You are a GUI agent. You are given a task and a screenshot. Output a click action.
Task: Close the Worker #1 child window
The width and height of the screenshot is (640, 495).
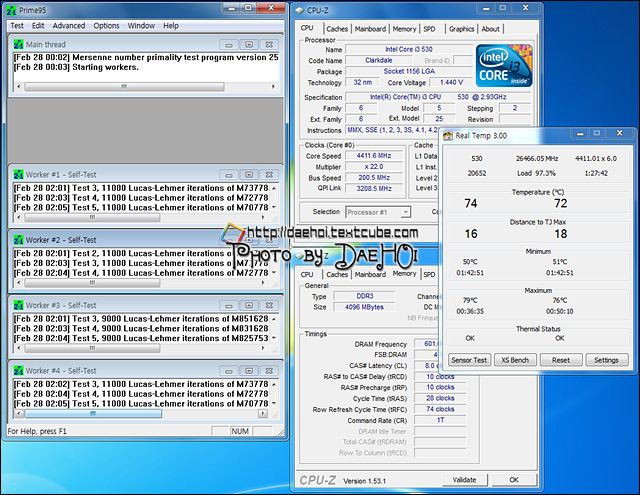[269, 175]
